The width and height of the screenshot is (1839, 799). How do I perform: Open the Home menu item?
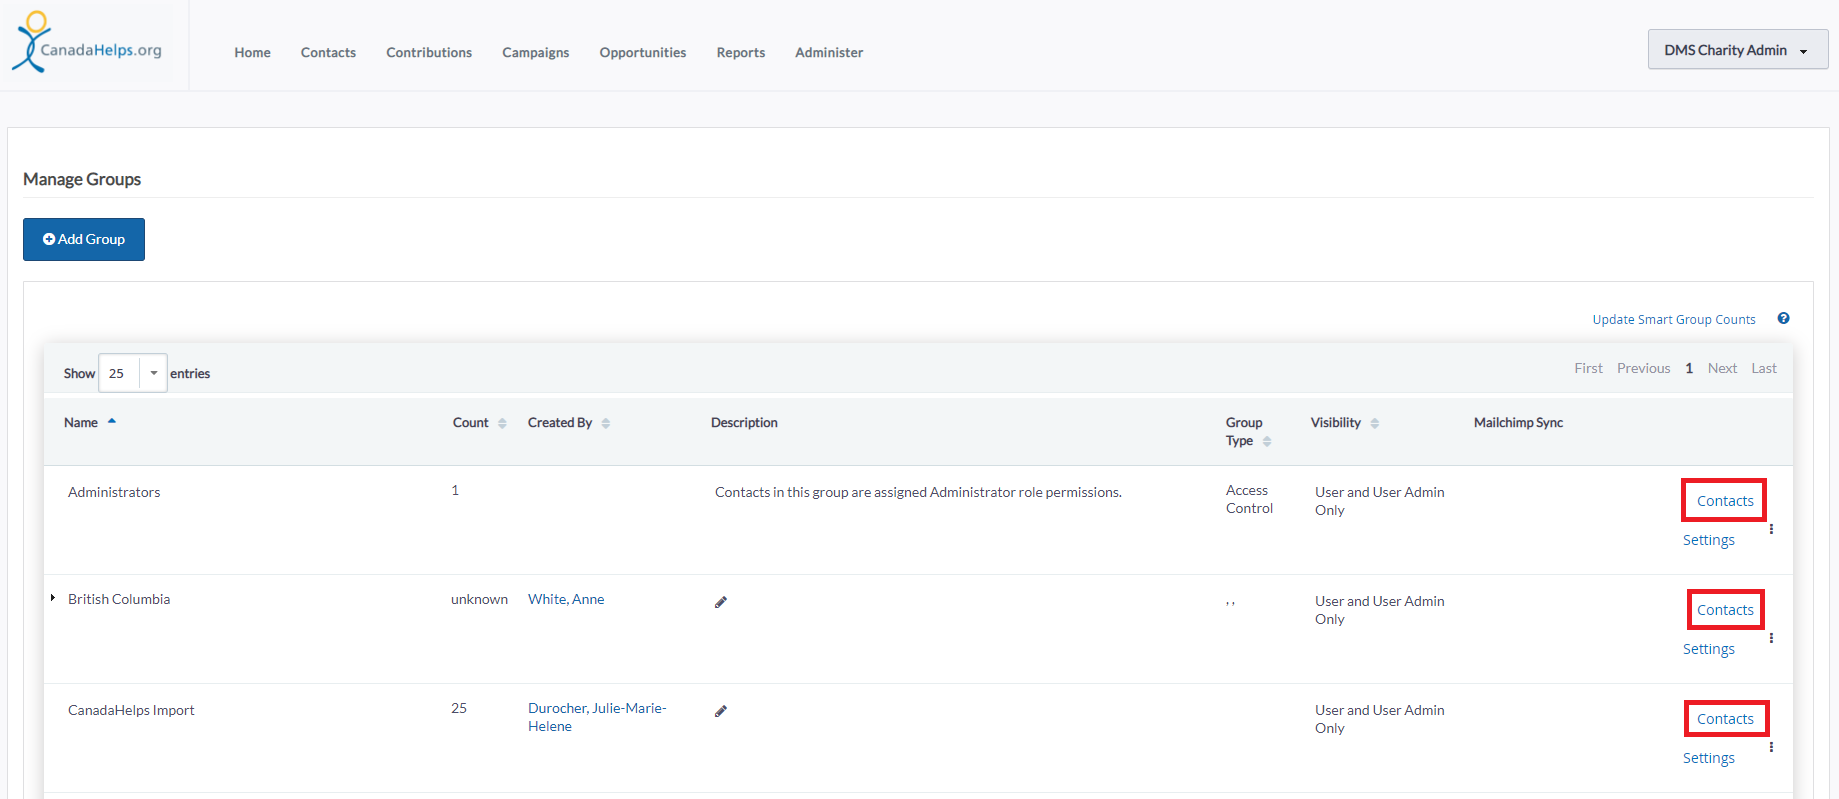253,52
